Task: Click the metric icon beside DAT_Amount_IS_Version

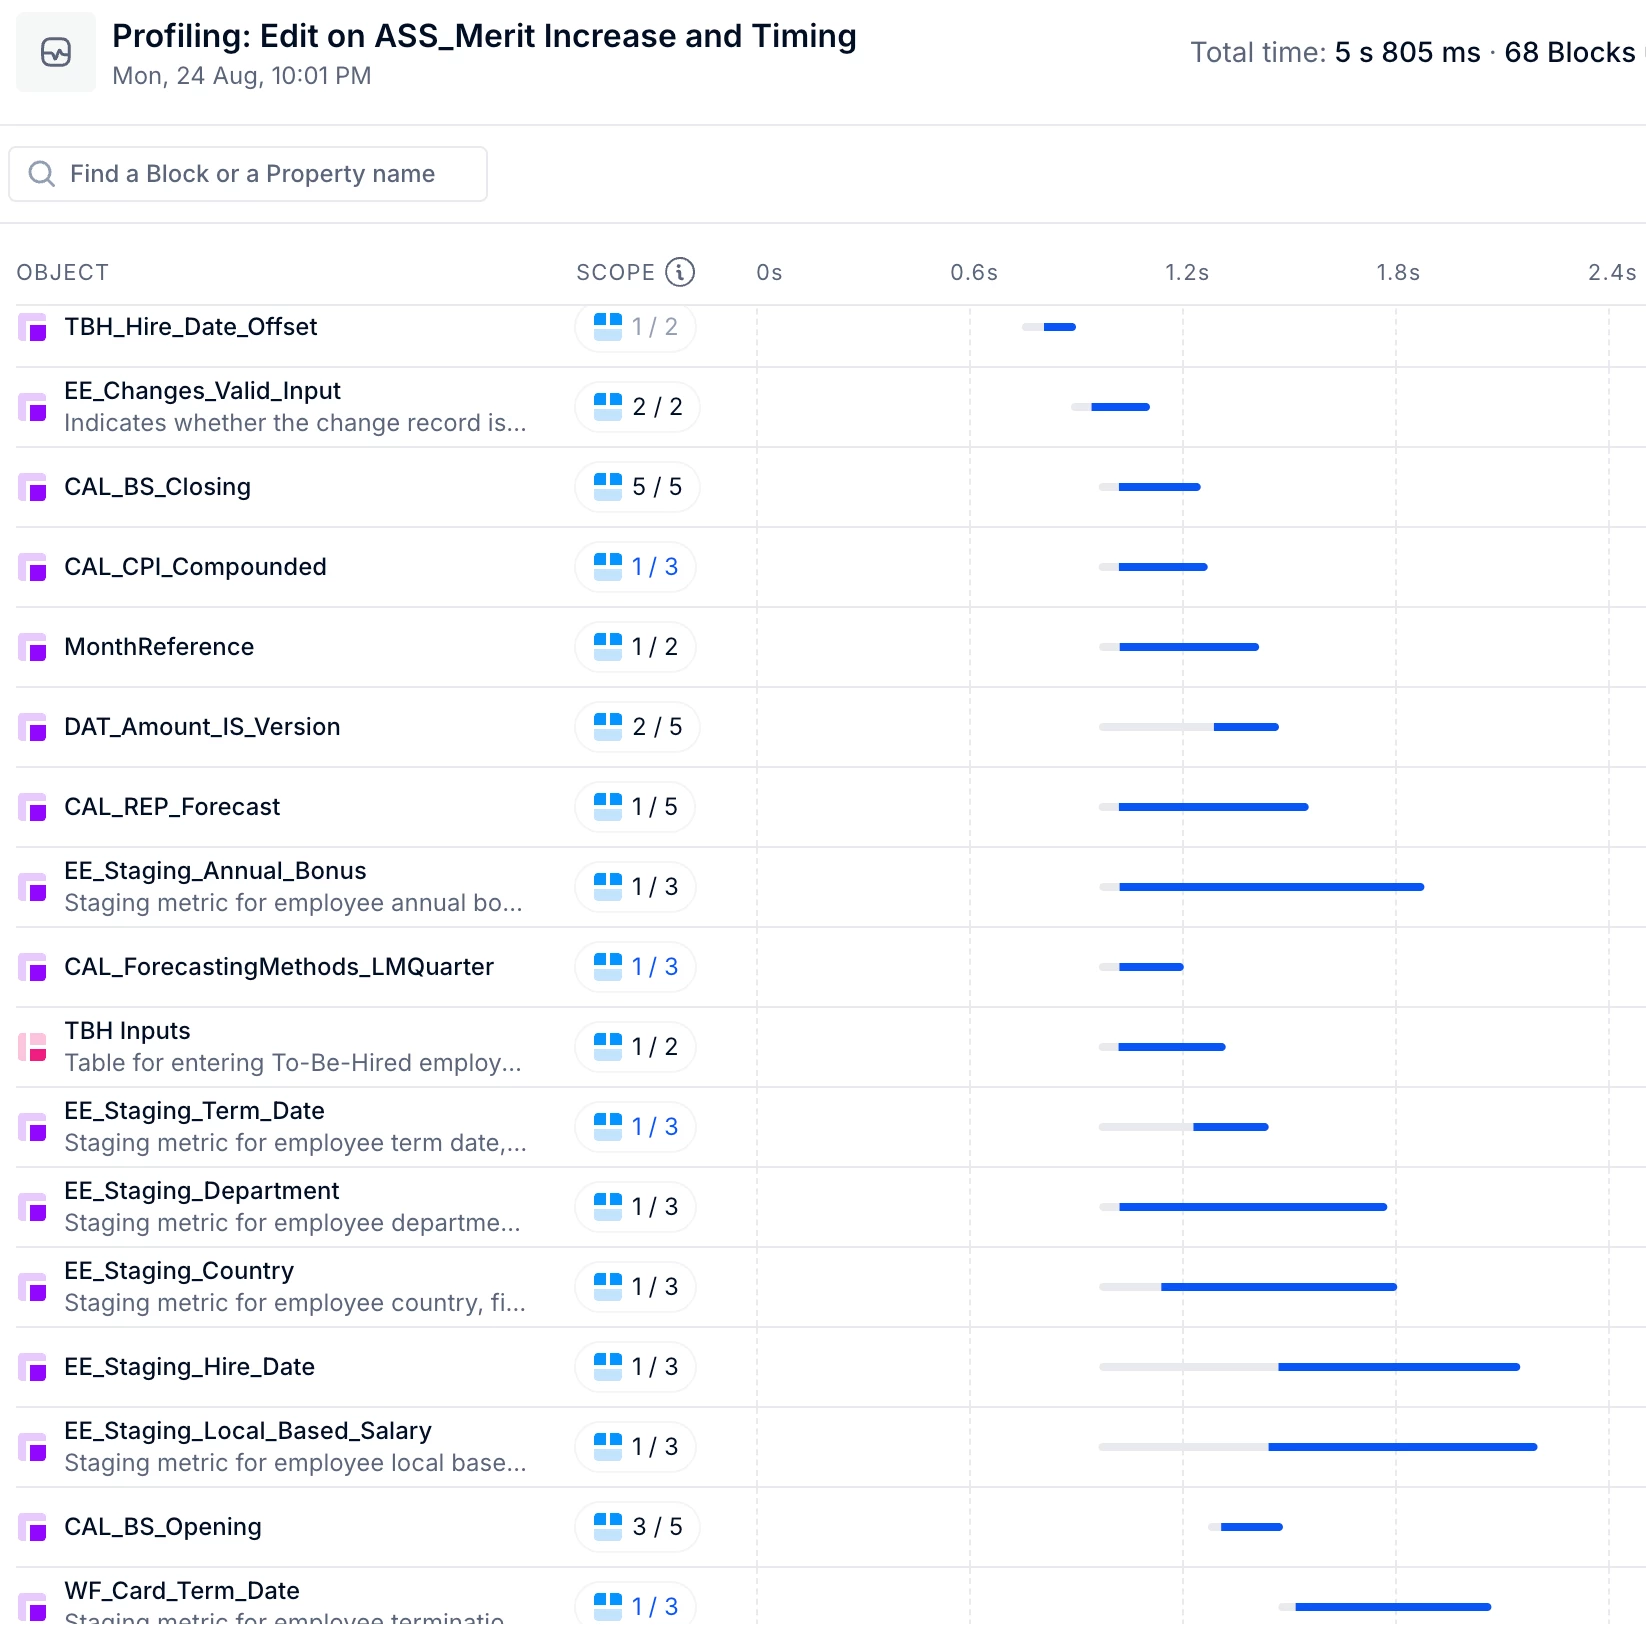Action: tap(33, 727)
